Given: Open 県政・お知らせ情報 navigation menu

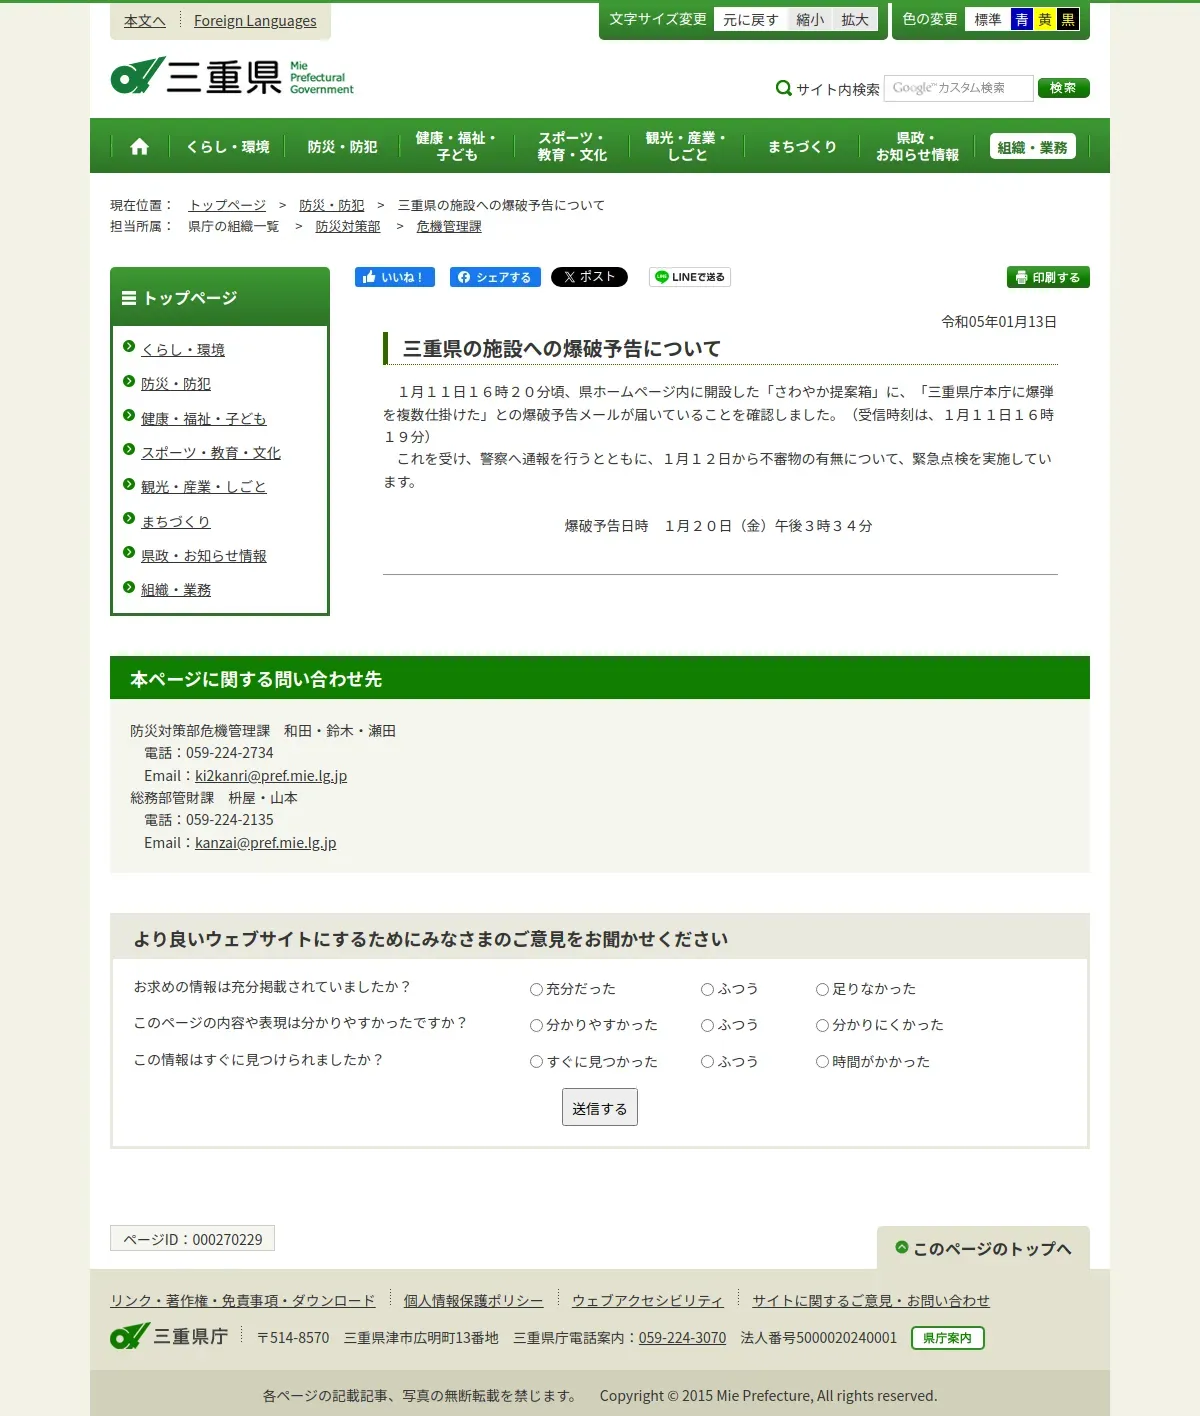Looking at the screenshot, I should 917,146.
